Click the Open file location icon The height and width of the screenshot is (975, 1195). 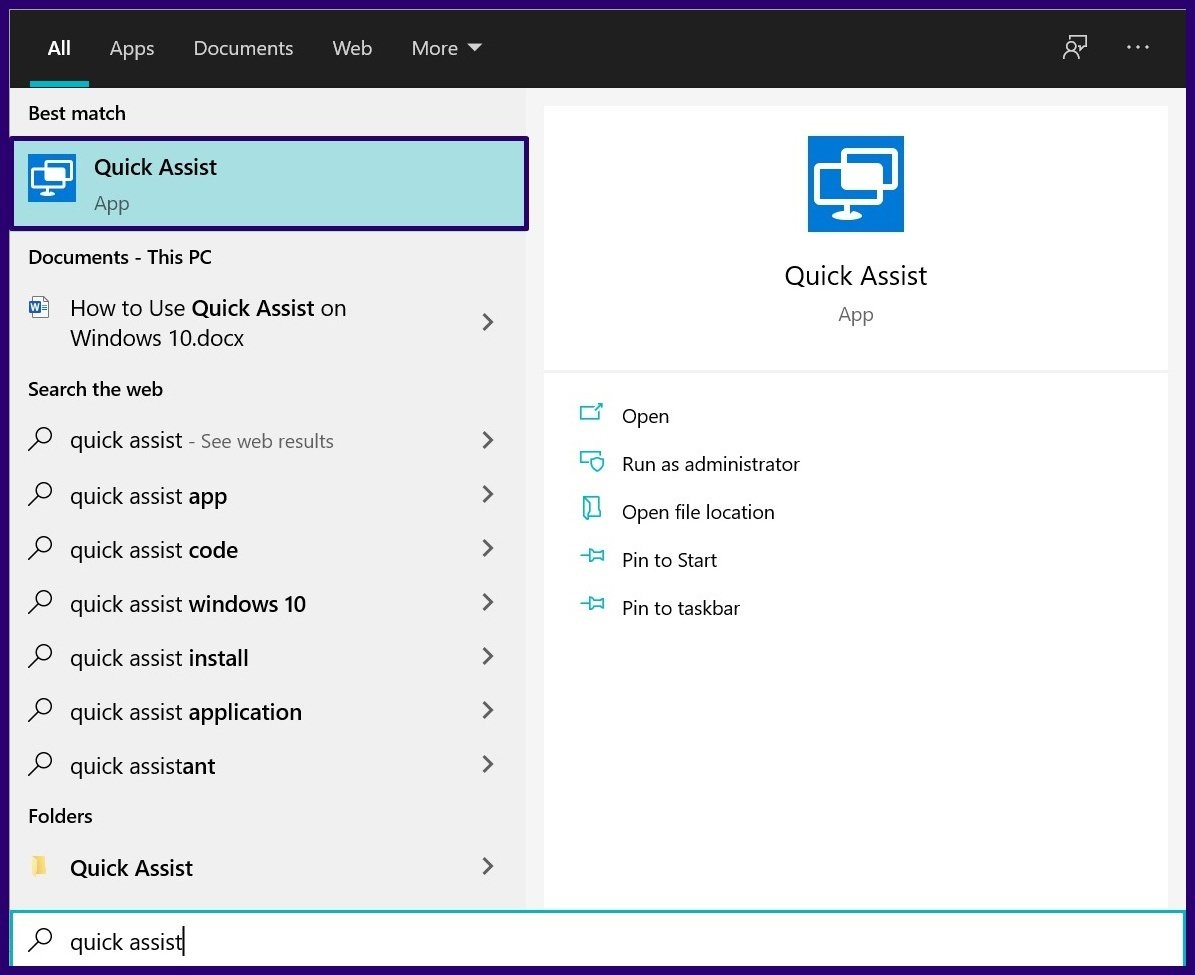[x=592, y=510]
